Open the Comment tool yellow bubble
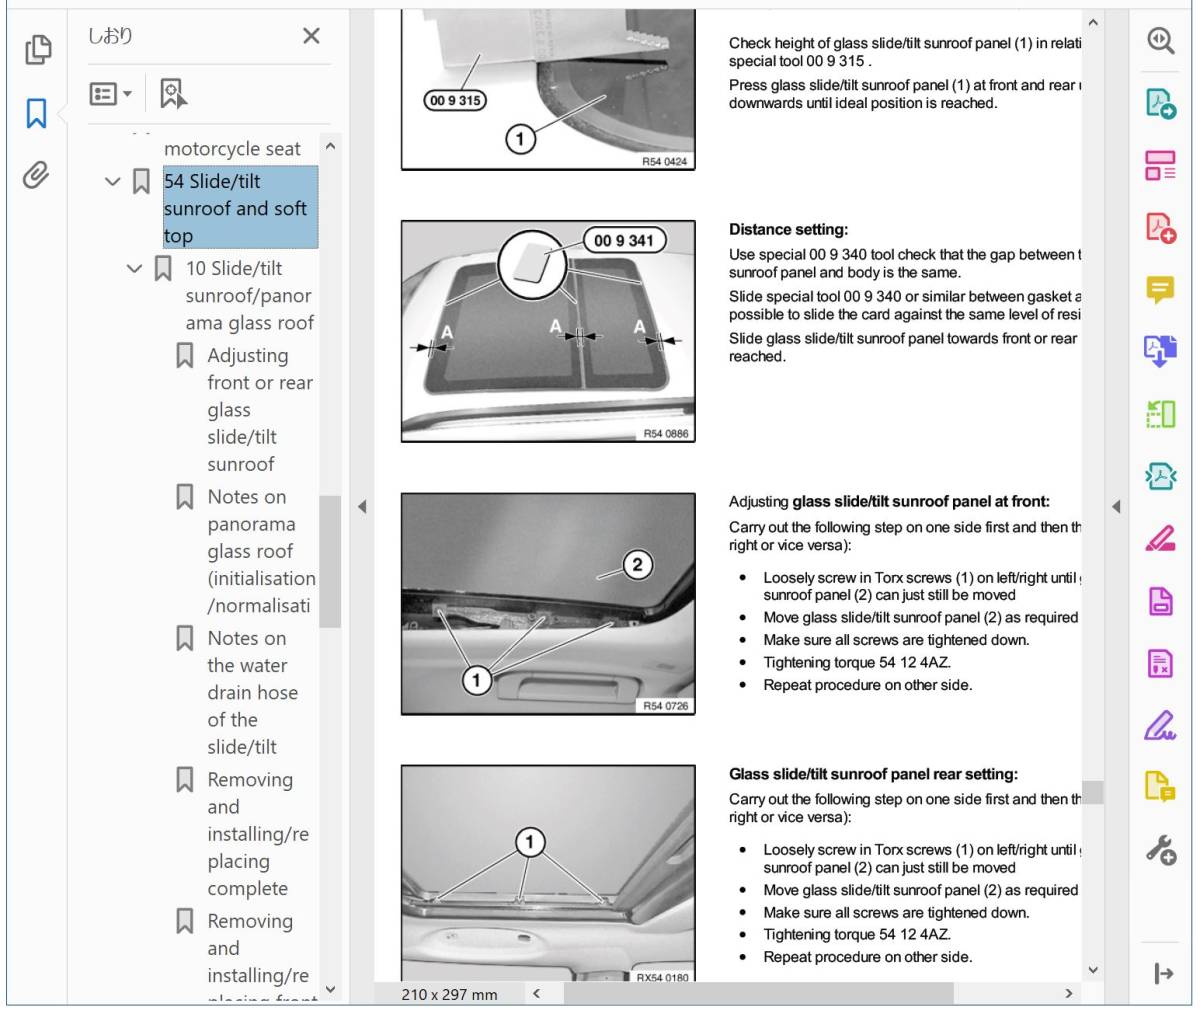1200x1021 pixels. 1160,290
